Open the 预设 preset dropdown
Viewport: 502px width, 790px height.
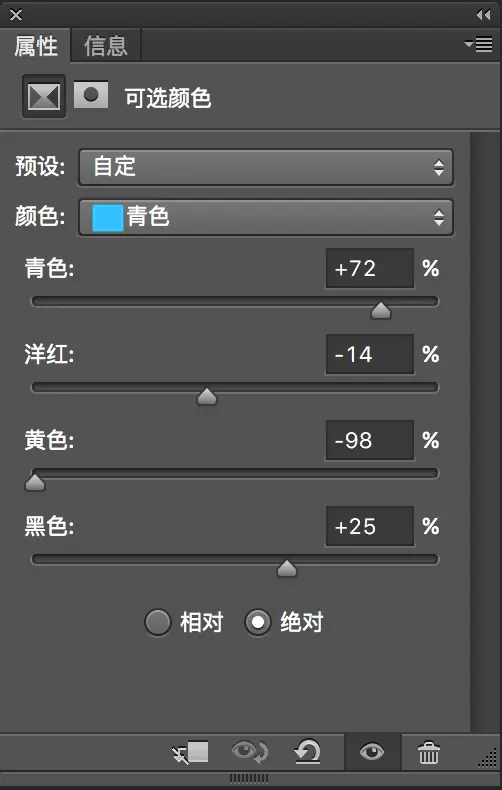tap(266, 167)
